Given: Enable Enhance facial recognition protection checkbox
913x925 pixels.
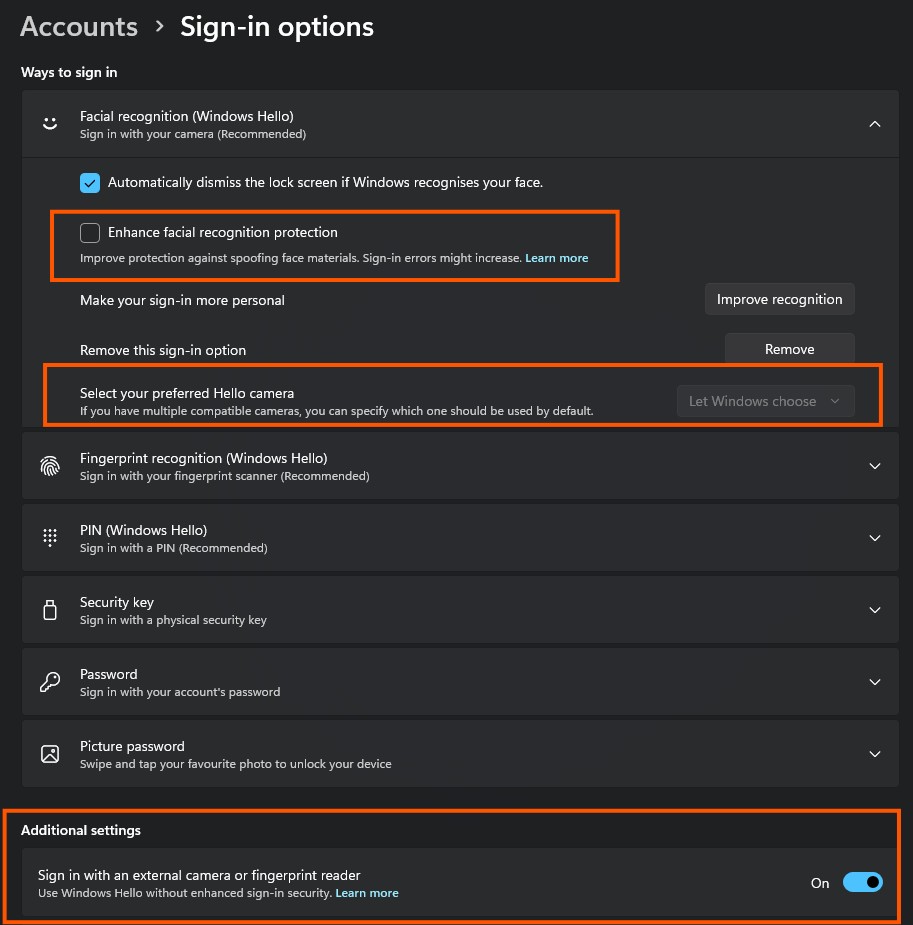Looking at the screenshot, I should [x=90, y=233].
